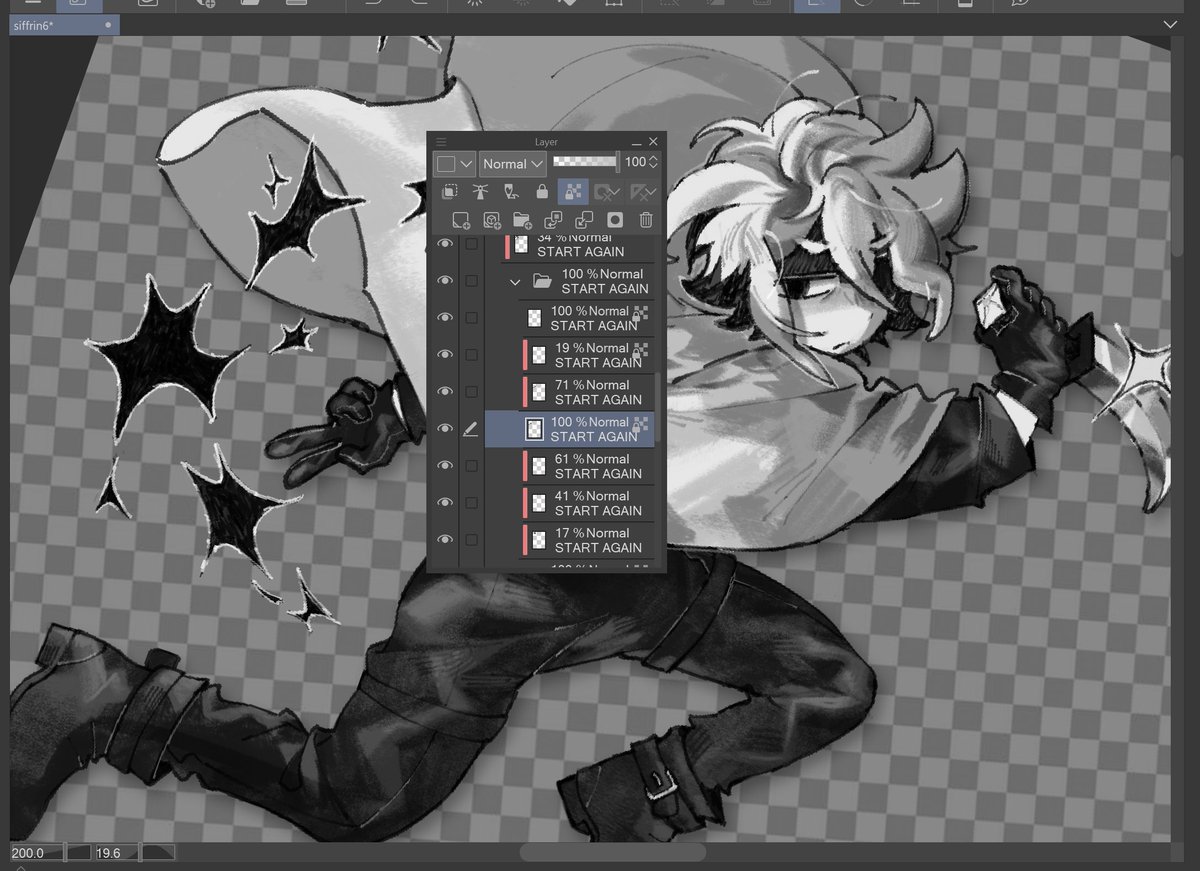
Task: Select the 61 % Normal layer
Action: 588,466
